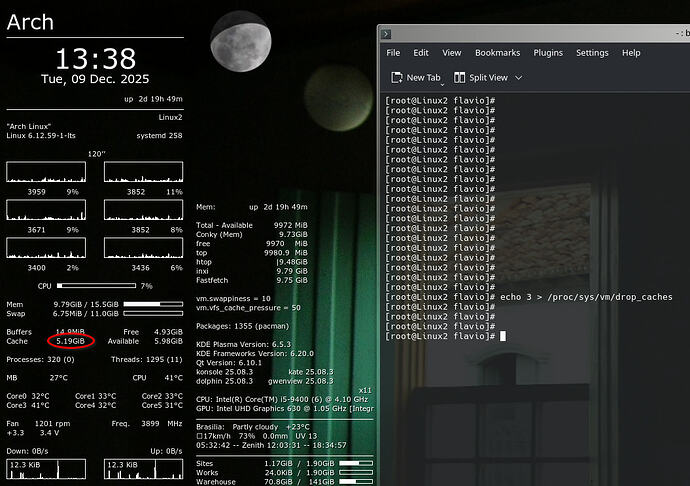Open the Edit menu
Screen dimensions: 690x486
(x=421, y=53)
